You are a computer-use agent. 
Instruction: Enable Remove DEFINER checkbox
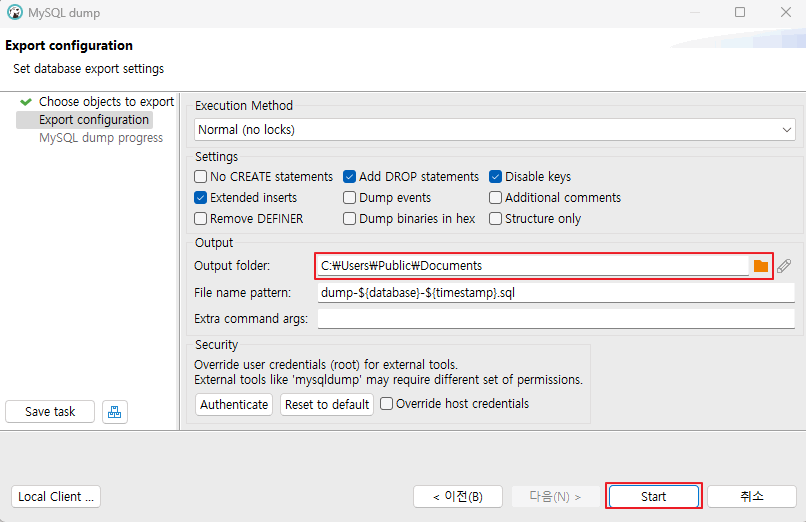coord(200,219)
